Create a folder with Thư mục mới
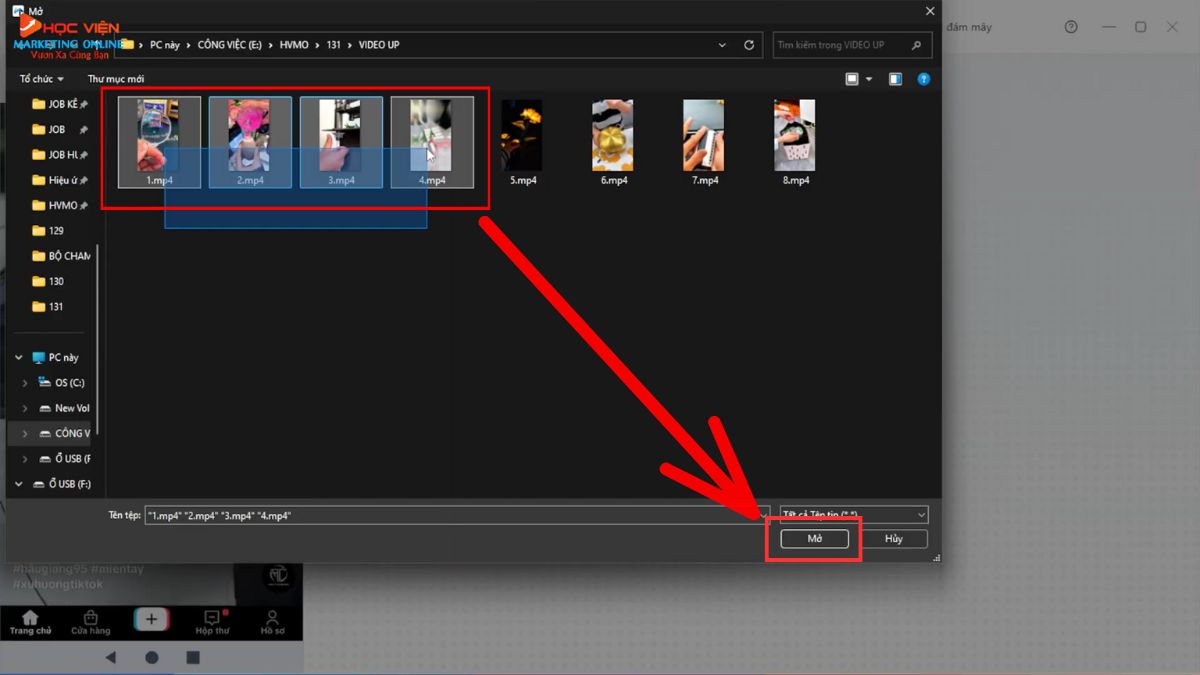The height and width of the screenshot is (675, 1200). pos(116,79)
